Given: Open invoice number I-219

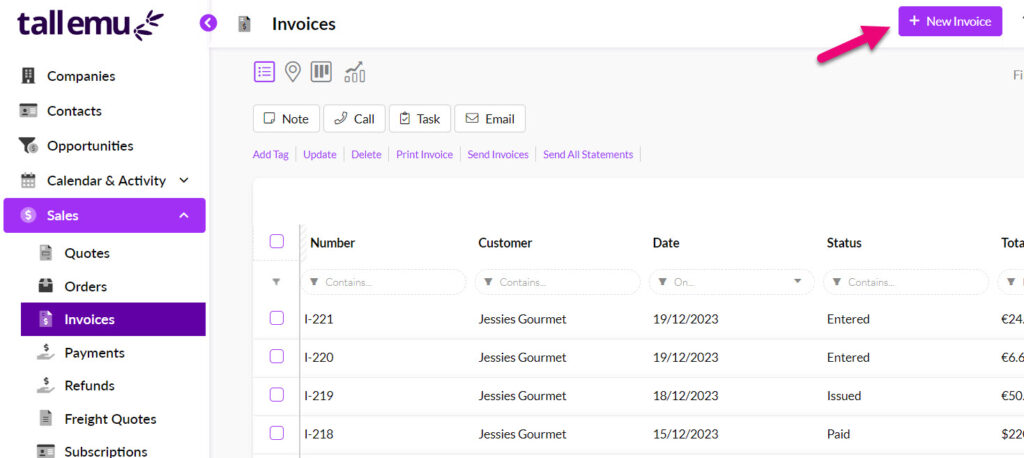Looking at the screenshot, I should pyautogui.click(x=319, y=395).
